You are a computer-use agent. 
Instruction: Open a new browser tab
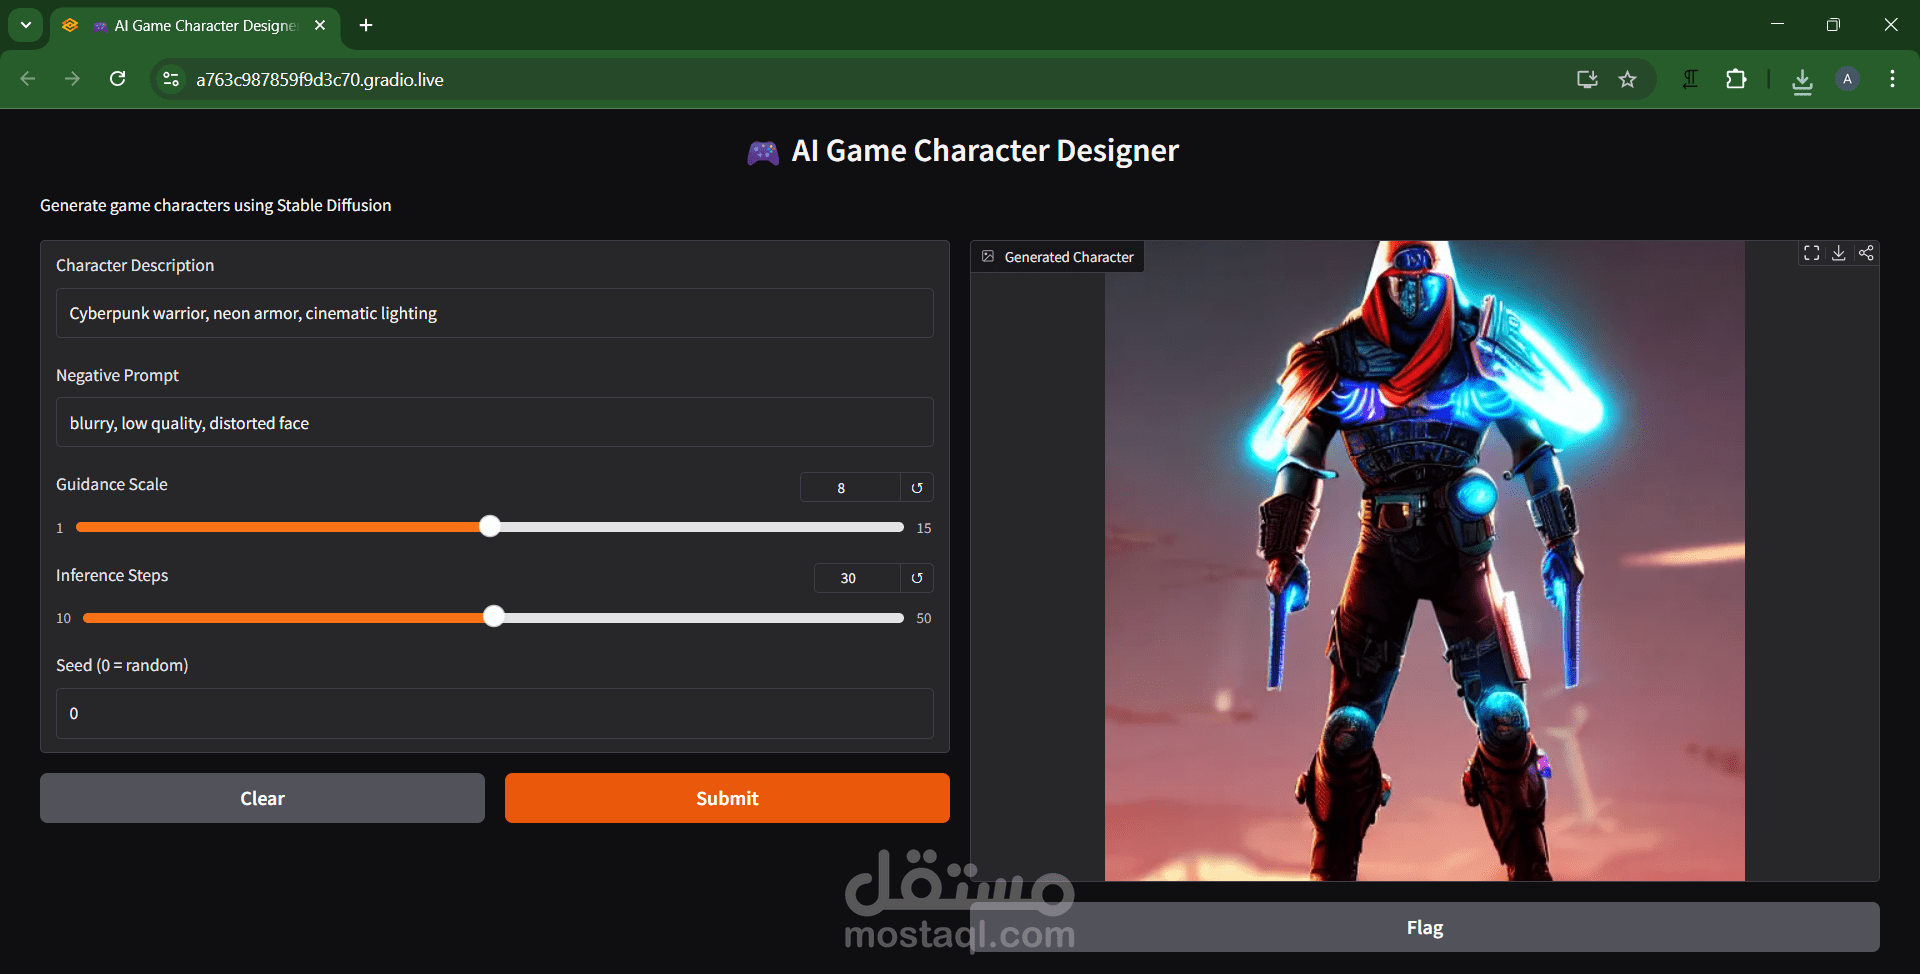[366, 25]
